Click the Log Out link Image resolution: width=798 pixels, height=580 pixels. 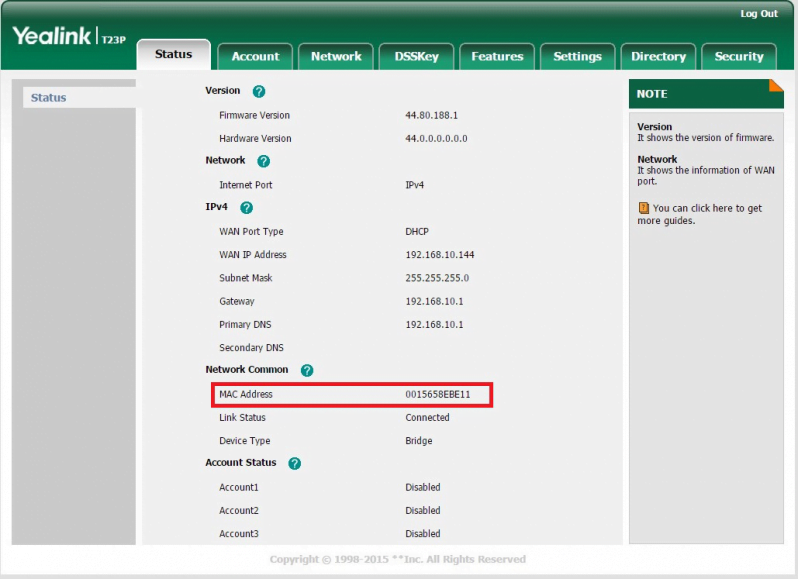coord(759,14)
